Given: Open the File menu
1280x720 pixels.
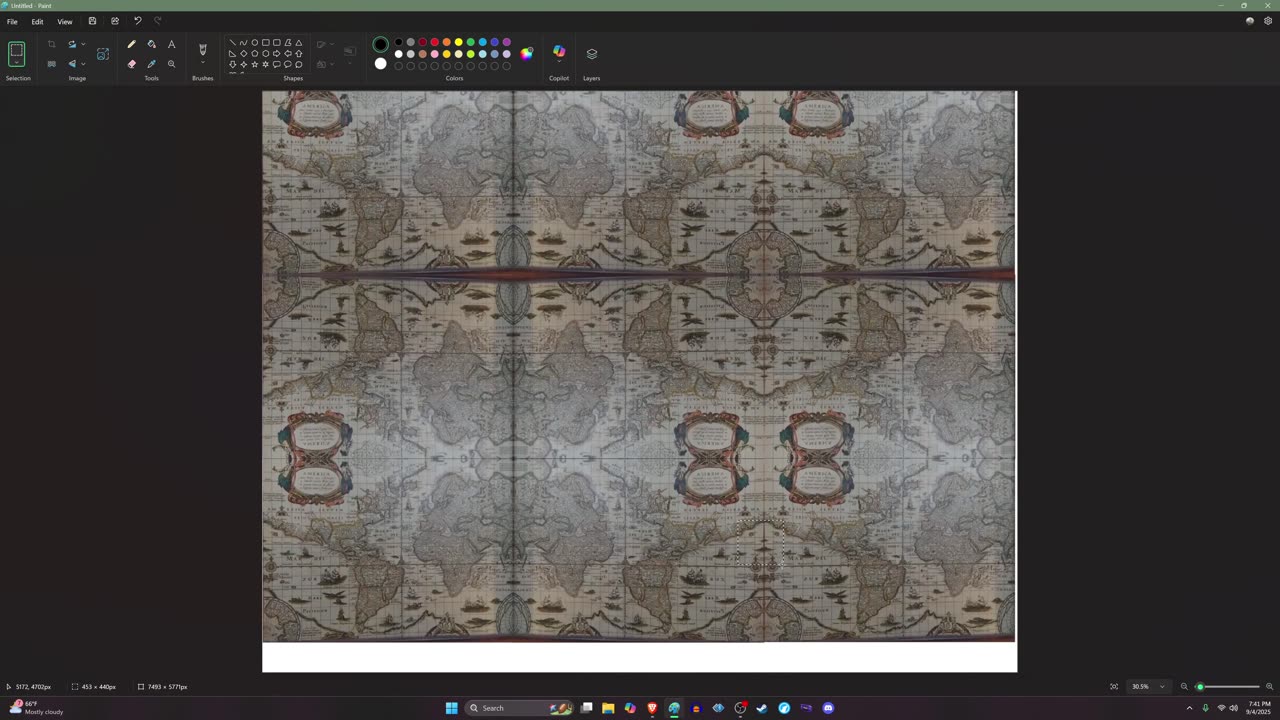Looking at the screenshot, I should coord(12,21).
